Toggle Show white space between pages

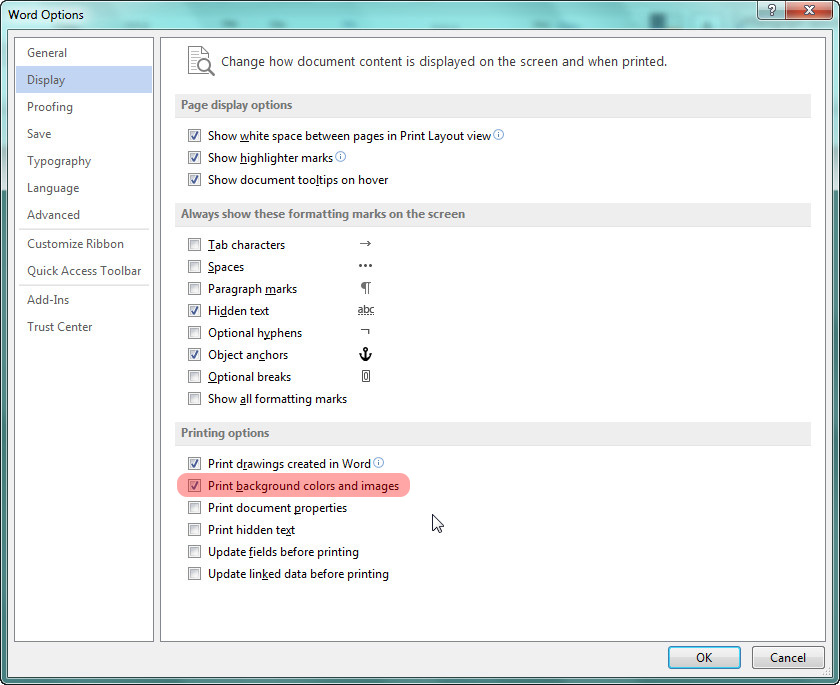tap(194, 136)
